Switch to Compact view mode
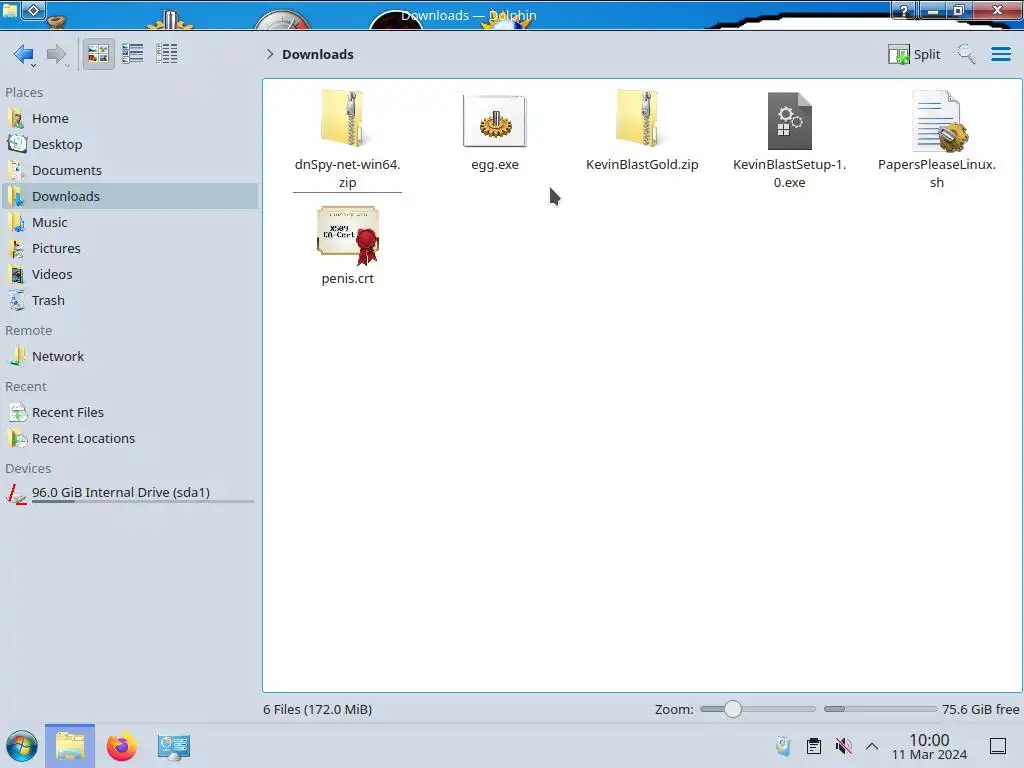This screenshot has width=1024, height=768. (133, 54)
